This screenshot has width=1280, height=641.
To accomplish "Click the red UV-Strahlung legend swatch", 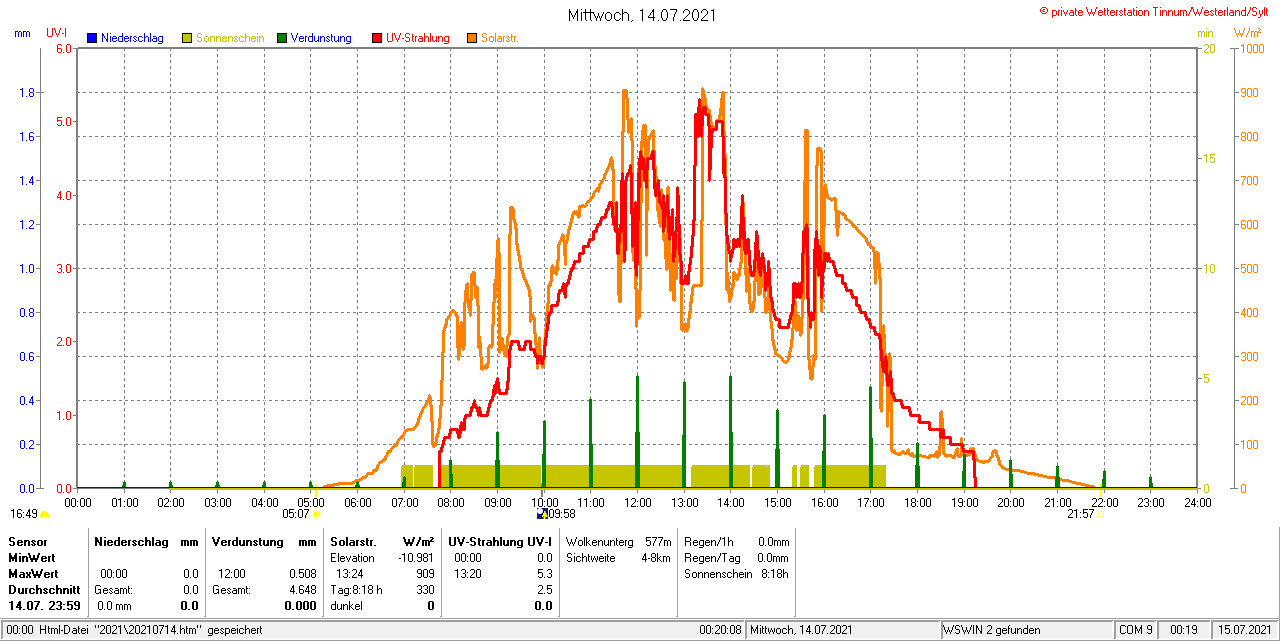I will (377, 38).
